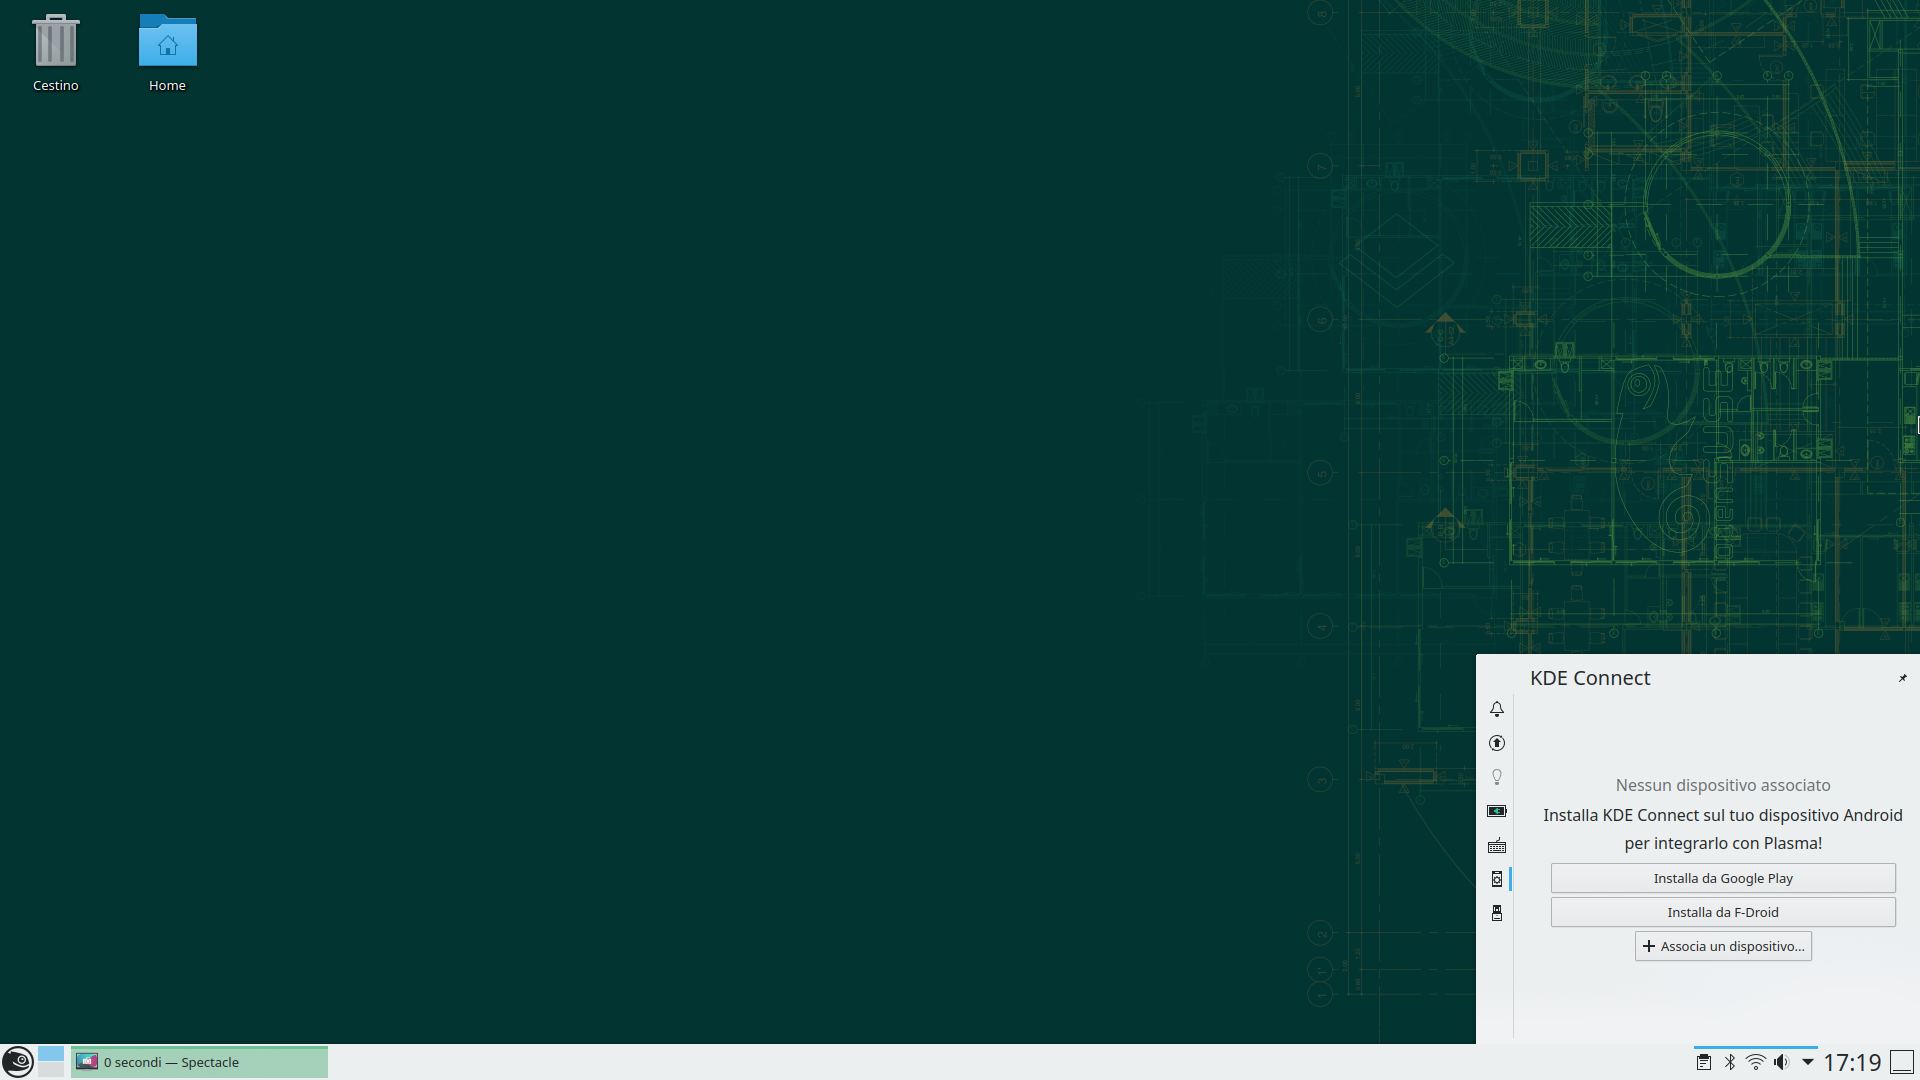Click the virtual desktop pager
The image size is (1920, 1080).
click(x=51, y=1061)
